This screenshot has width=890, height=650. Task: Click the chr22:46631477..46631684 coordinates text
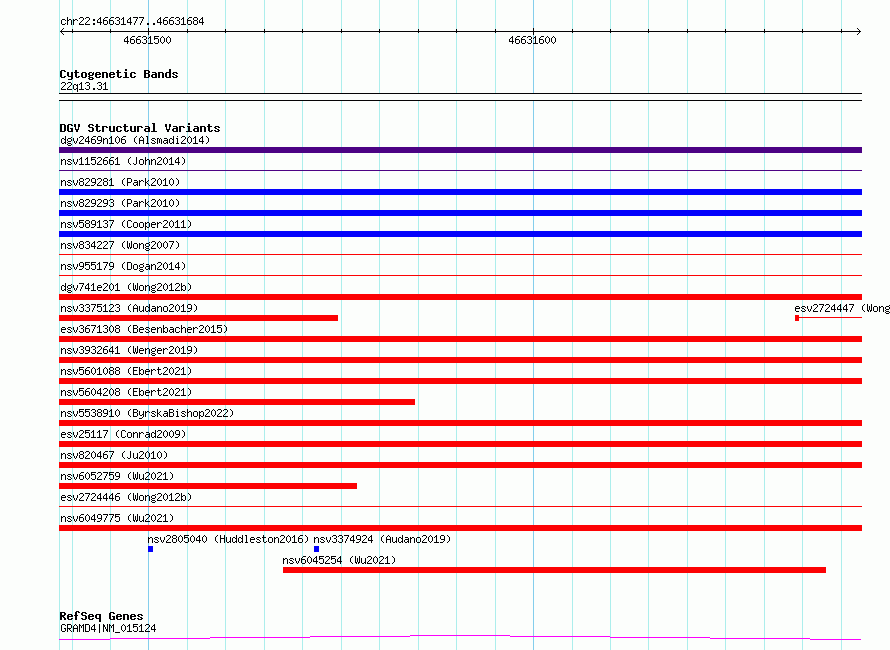132,22
